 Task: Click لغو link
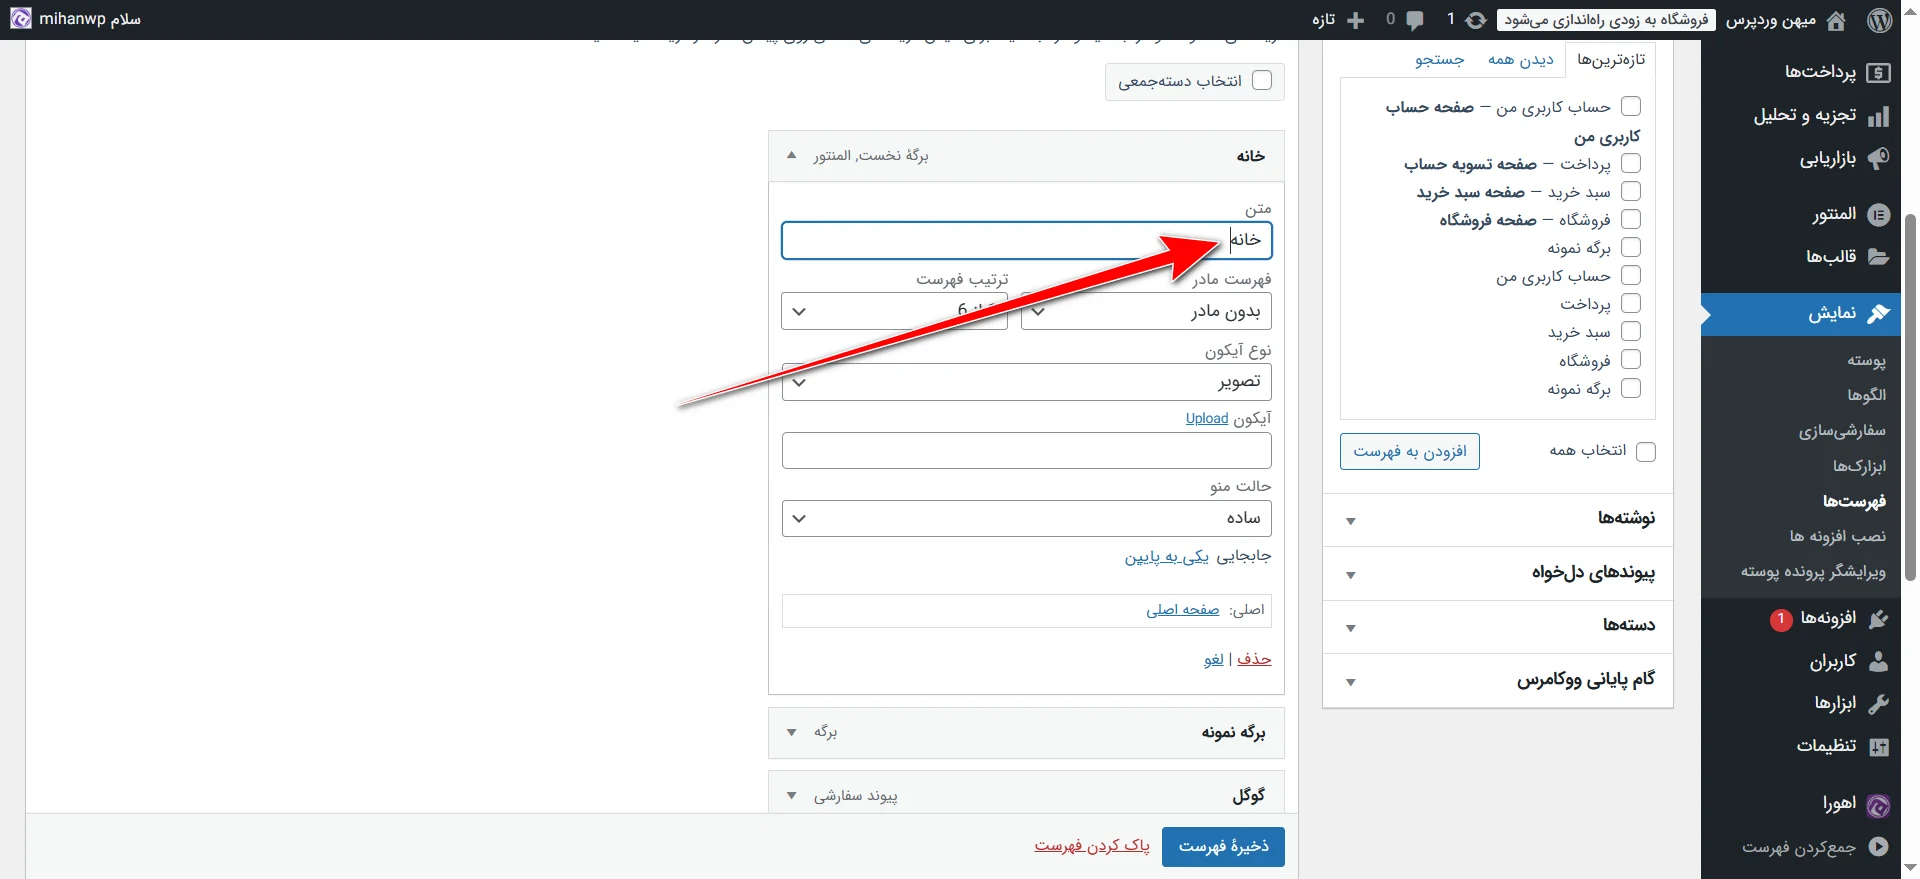click(x=1214, y=659)
